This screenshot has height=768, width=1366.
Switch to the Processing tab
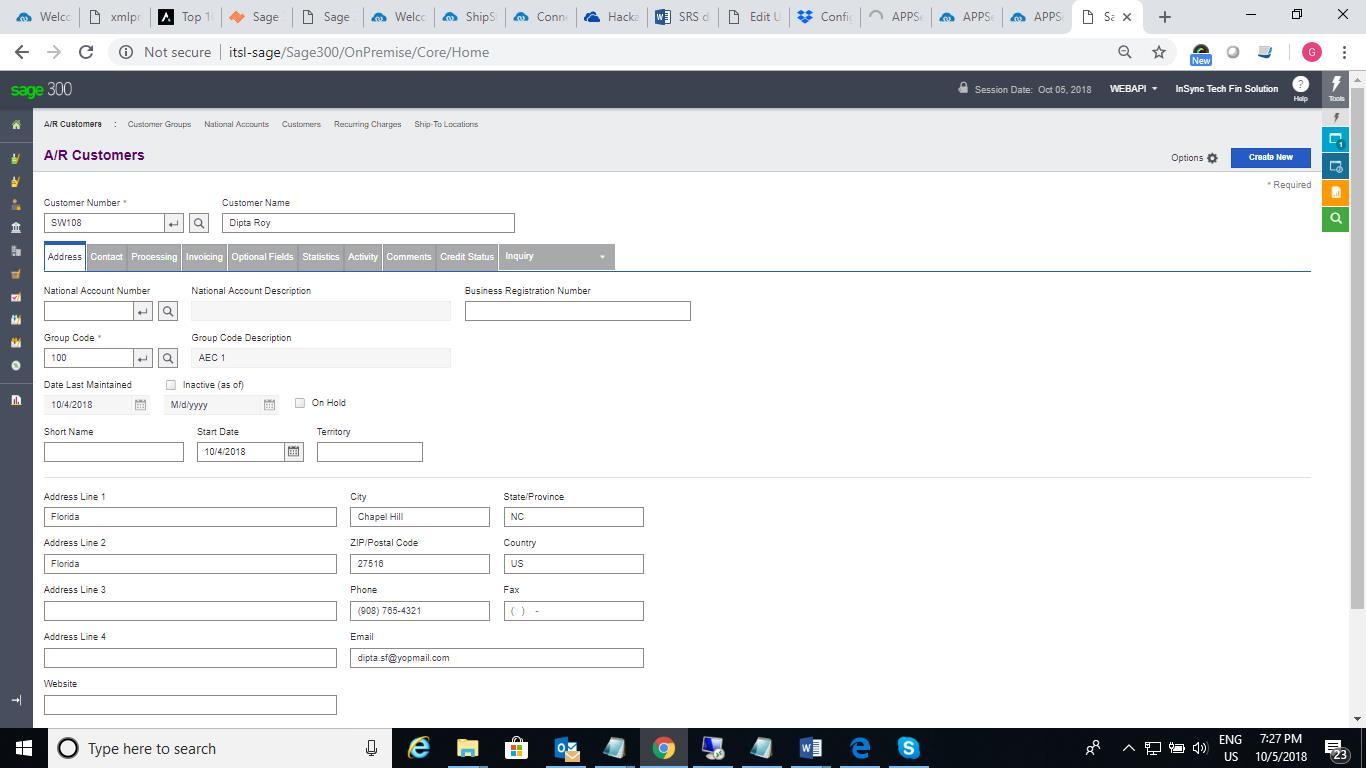click(154, 257)
